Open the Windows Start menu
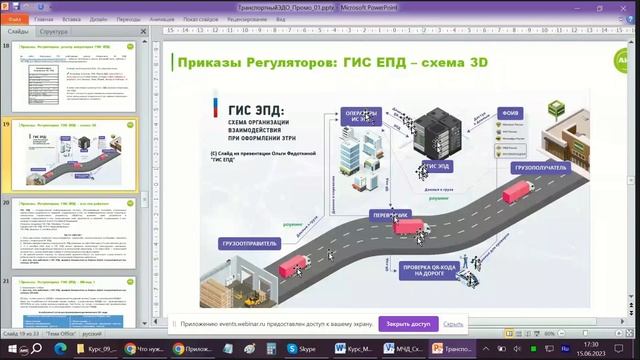The height and width of the screenshot is (360, 640). (12, 349)
